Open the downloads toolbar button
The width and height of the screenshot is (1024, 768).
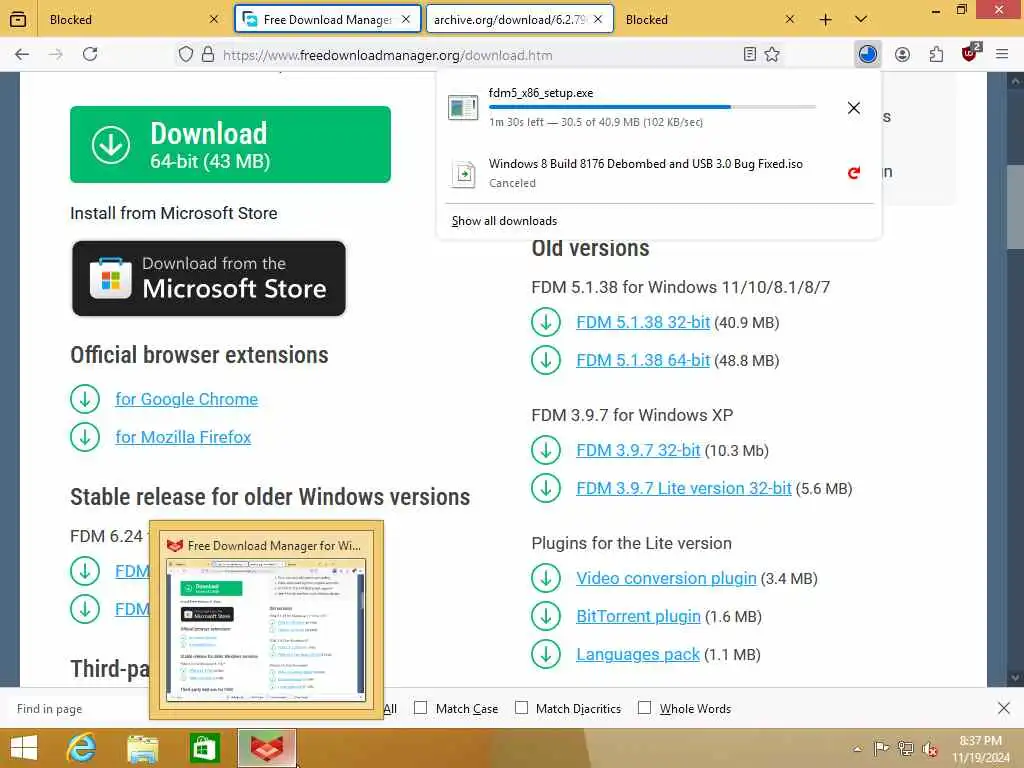(x=867, y=54)
